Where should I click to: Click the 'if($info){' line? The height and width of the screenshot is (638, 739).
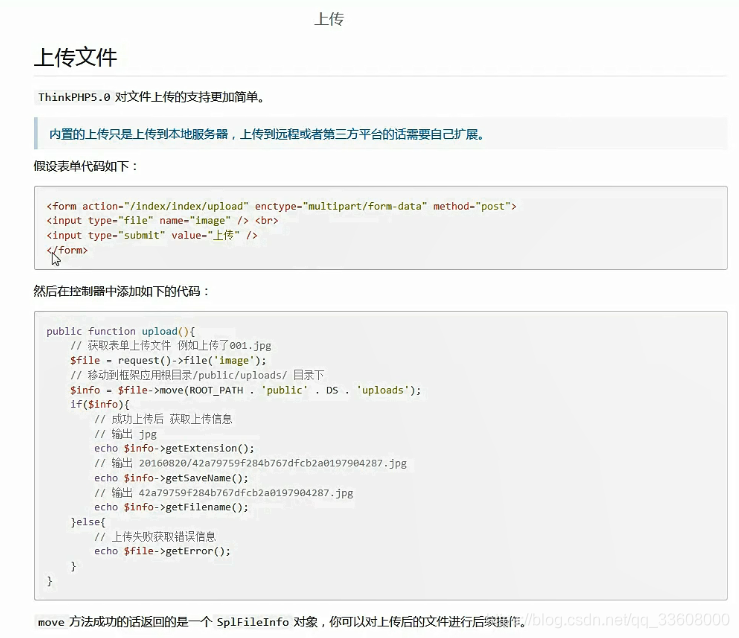pos(99,404)
